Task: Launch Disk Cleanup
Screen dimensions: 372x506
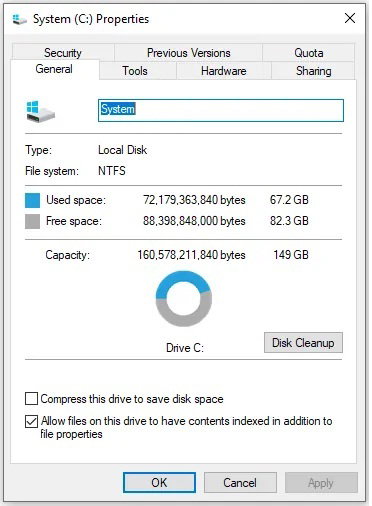Action: [303, 343]
